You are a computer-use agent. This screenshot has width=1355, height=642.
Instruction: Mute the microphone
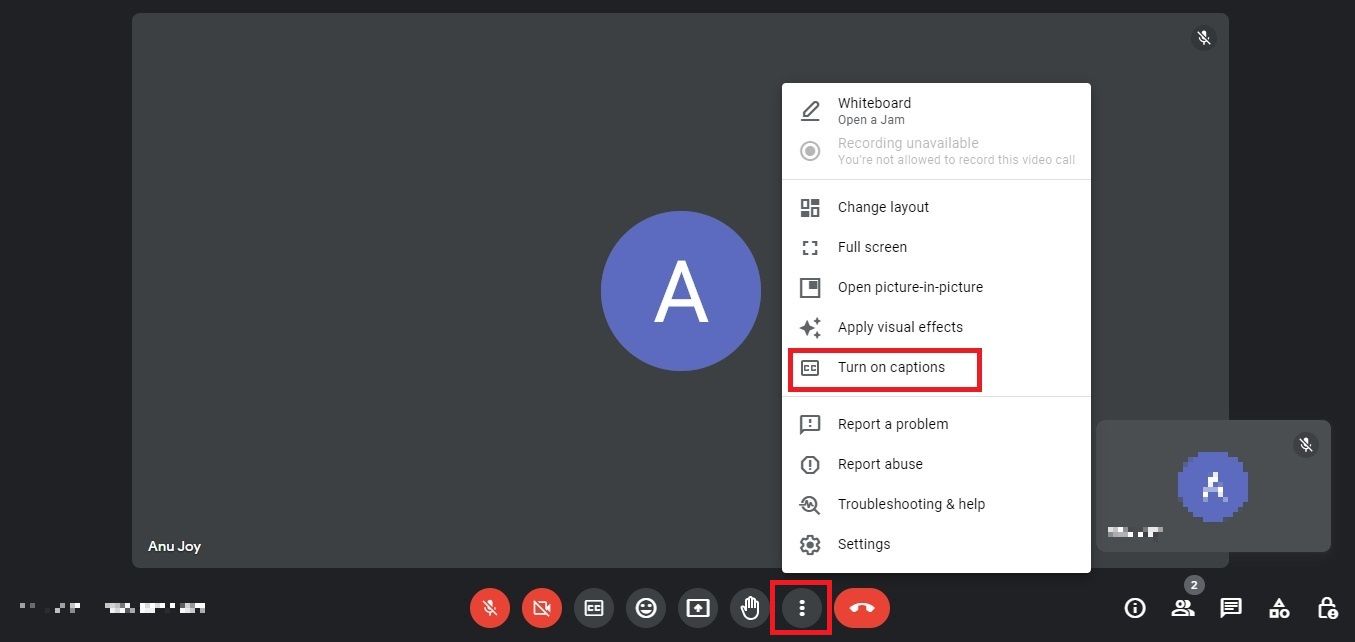(489, 607)
